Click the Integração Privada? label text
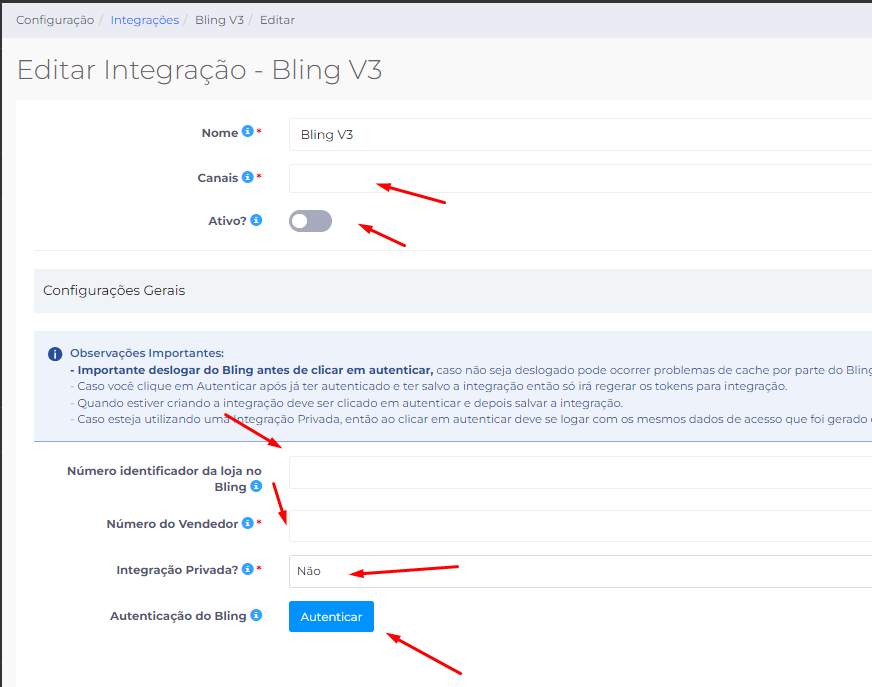The height and width of the screenshot is (687, 872). [177, 570]
